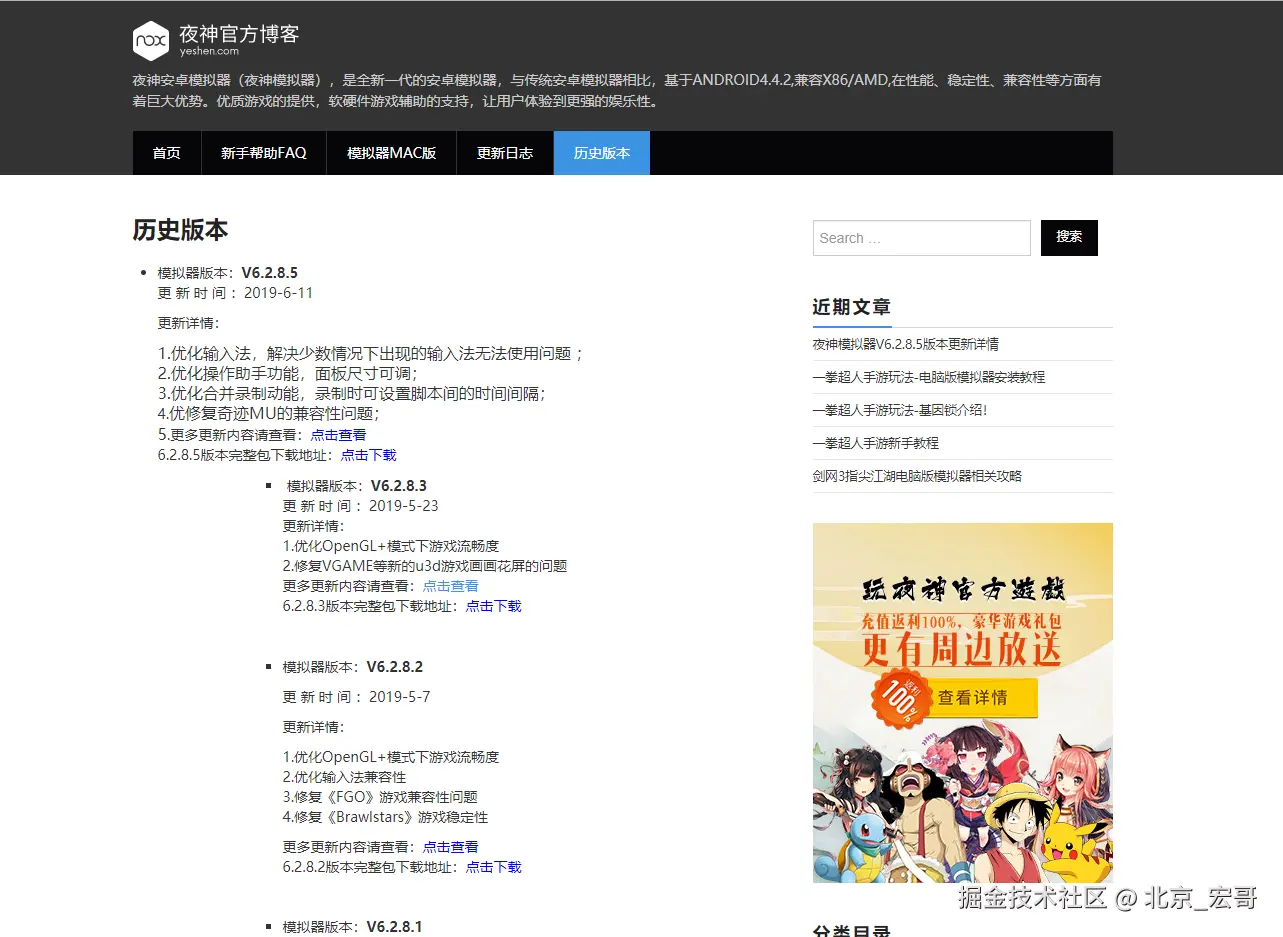The width and height of the screenshot is (1283, 937).
Task: Click 点击下载 for 6.2.8.5 full package
Action: click(368, 455)
